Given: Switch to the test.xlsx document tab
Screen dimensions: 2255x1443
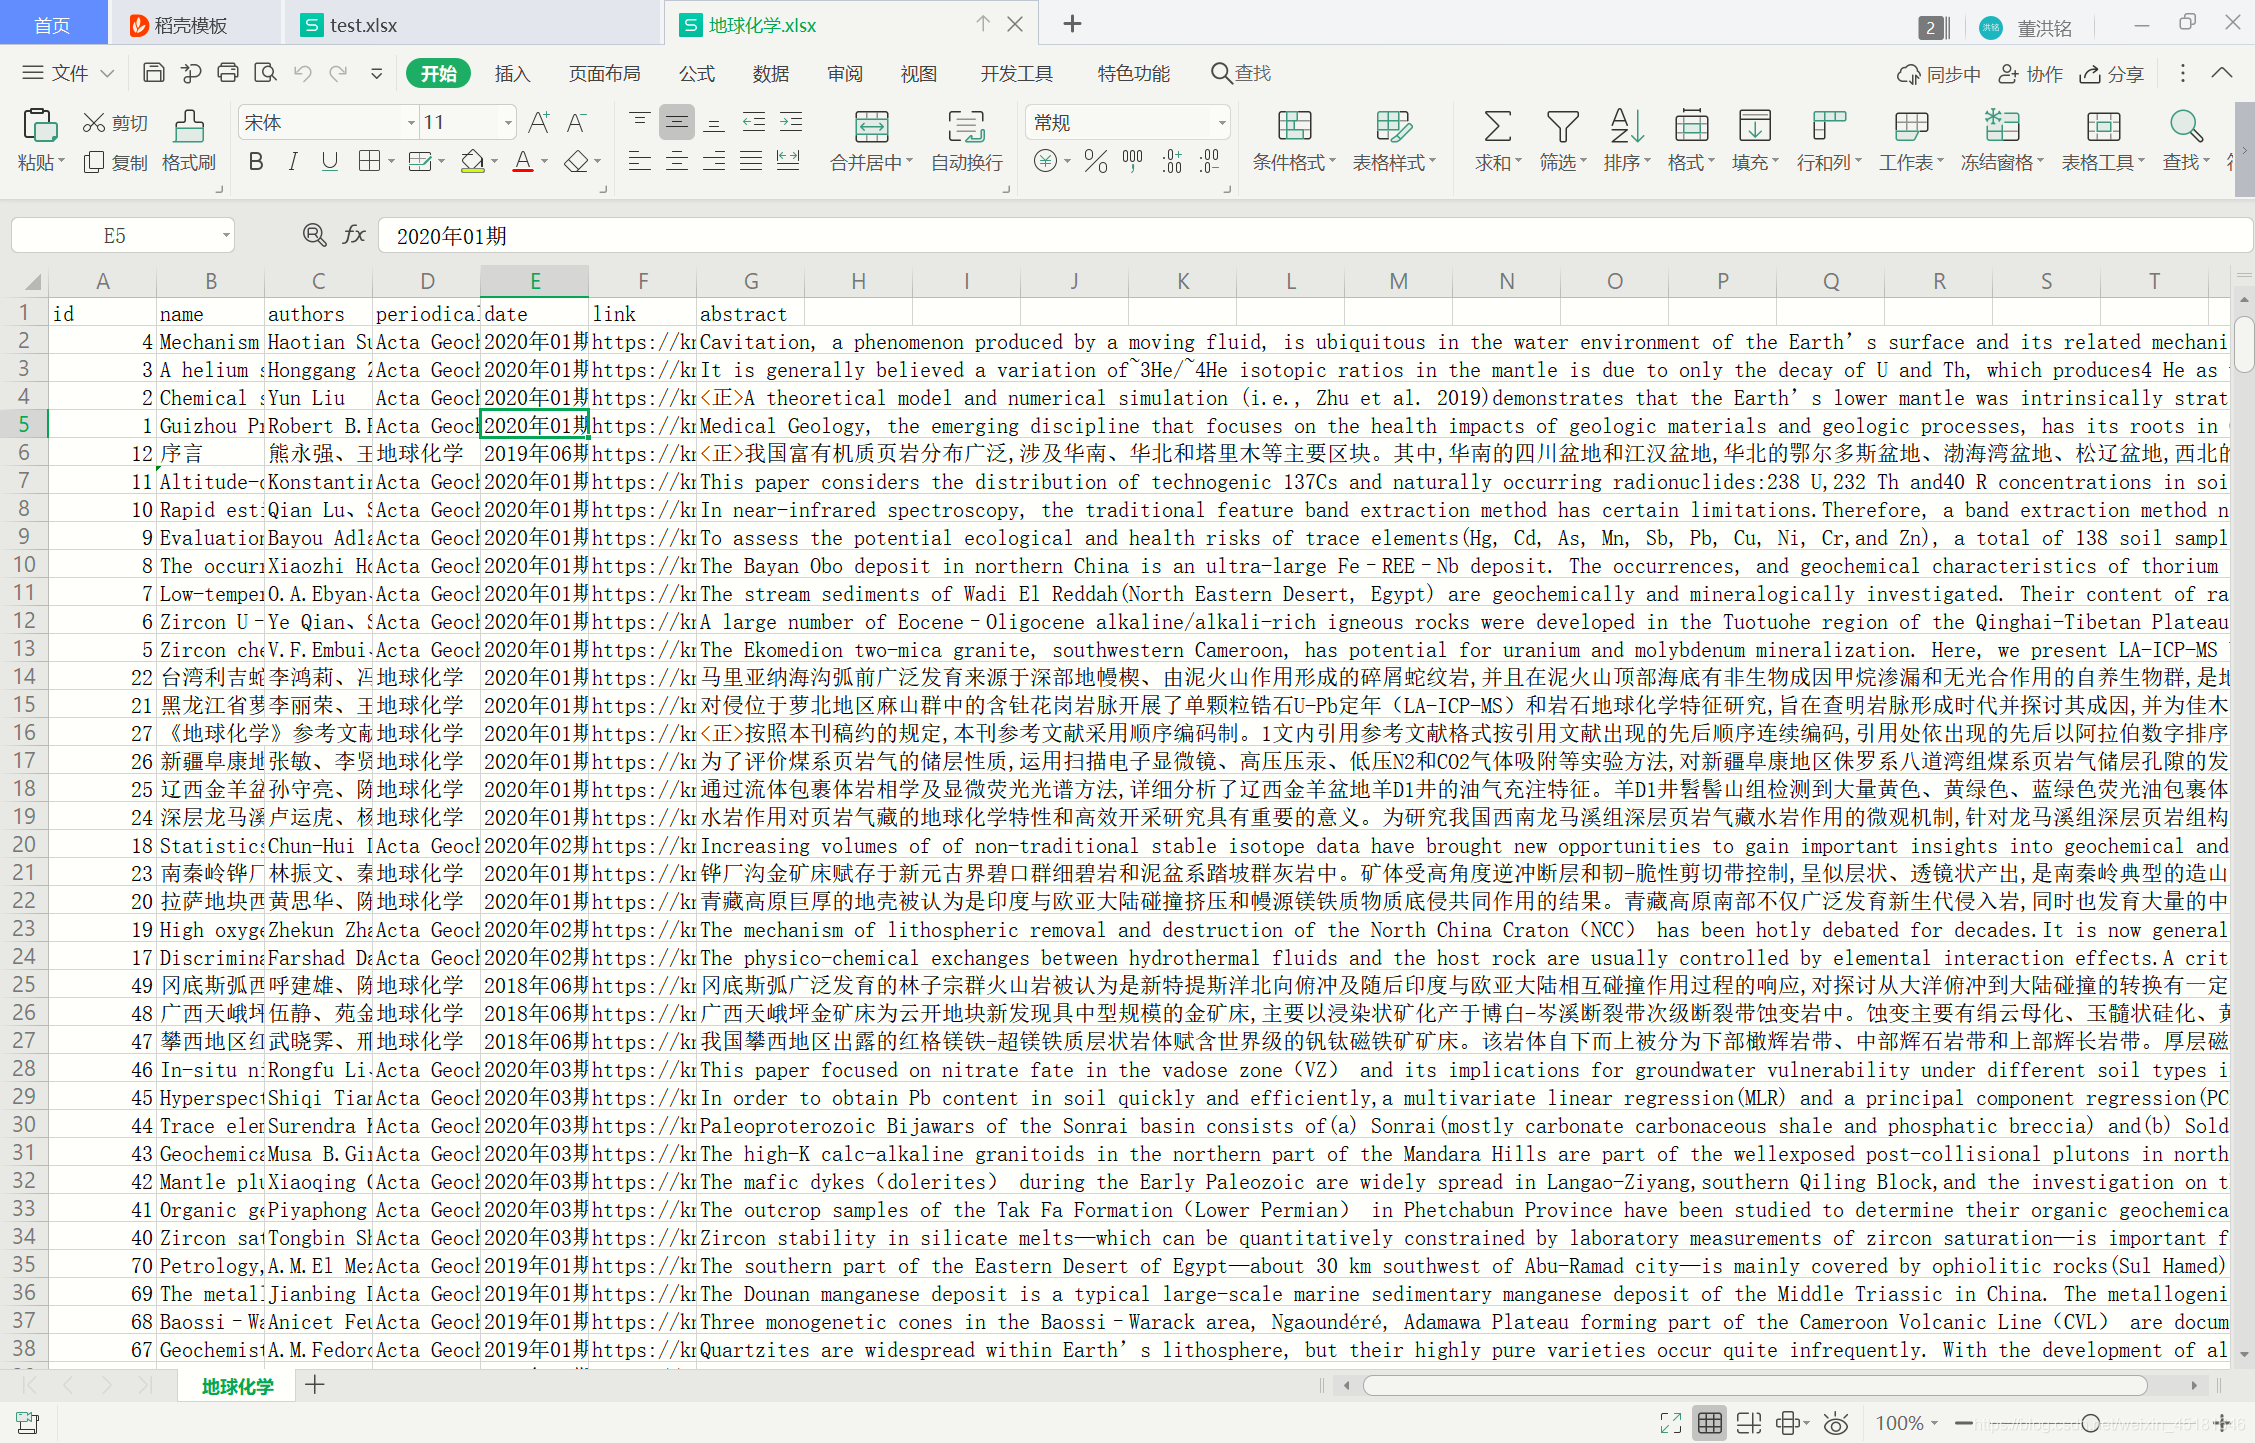Looking at the screenshot, I should pos(362,25).
